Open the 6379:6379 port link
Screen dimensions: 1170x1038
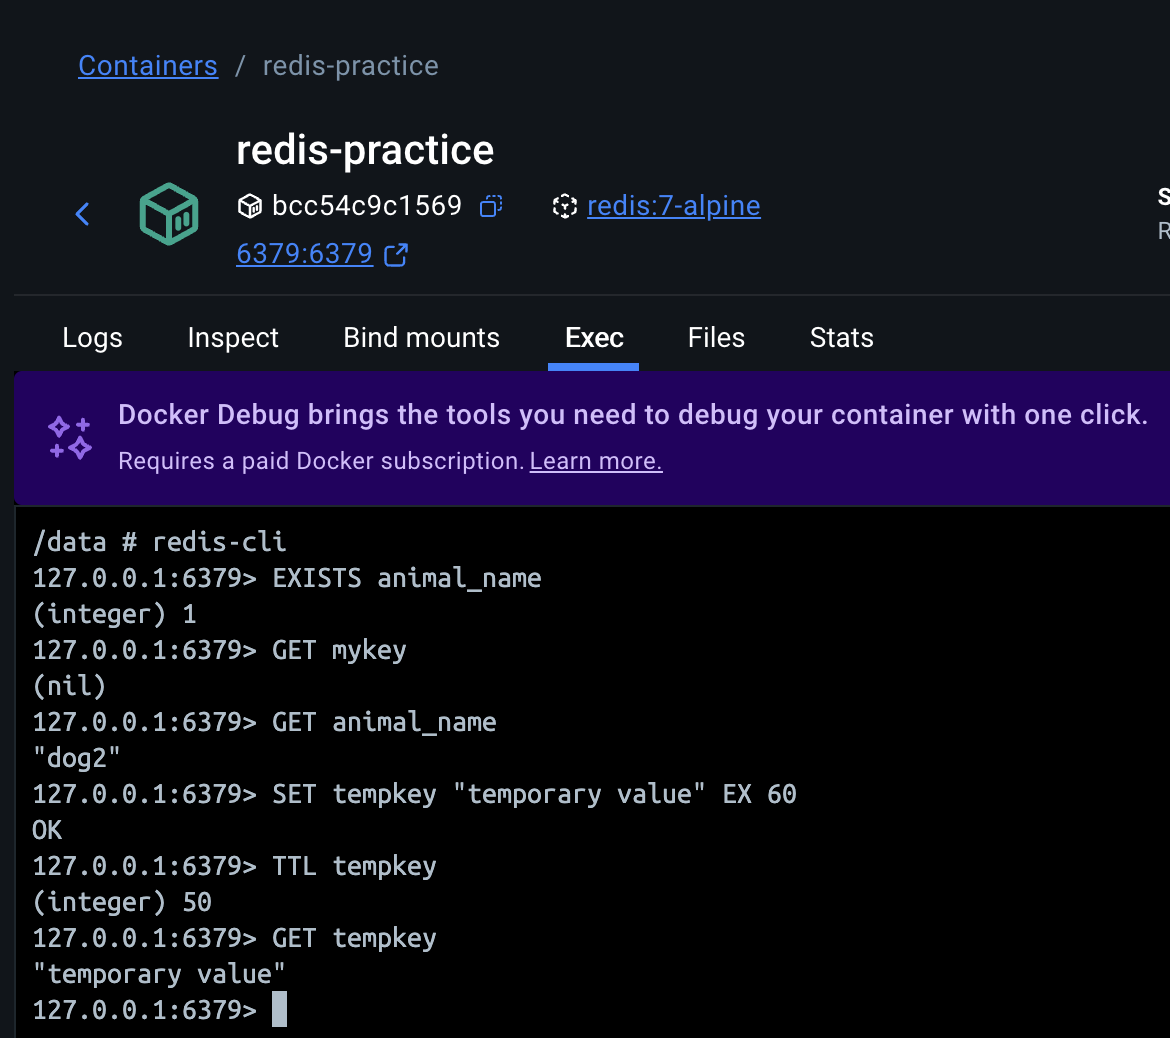304,254
